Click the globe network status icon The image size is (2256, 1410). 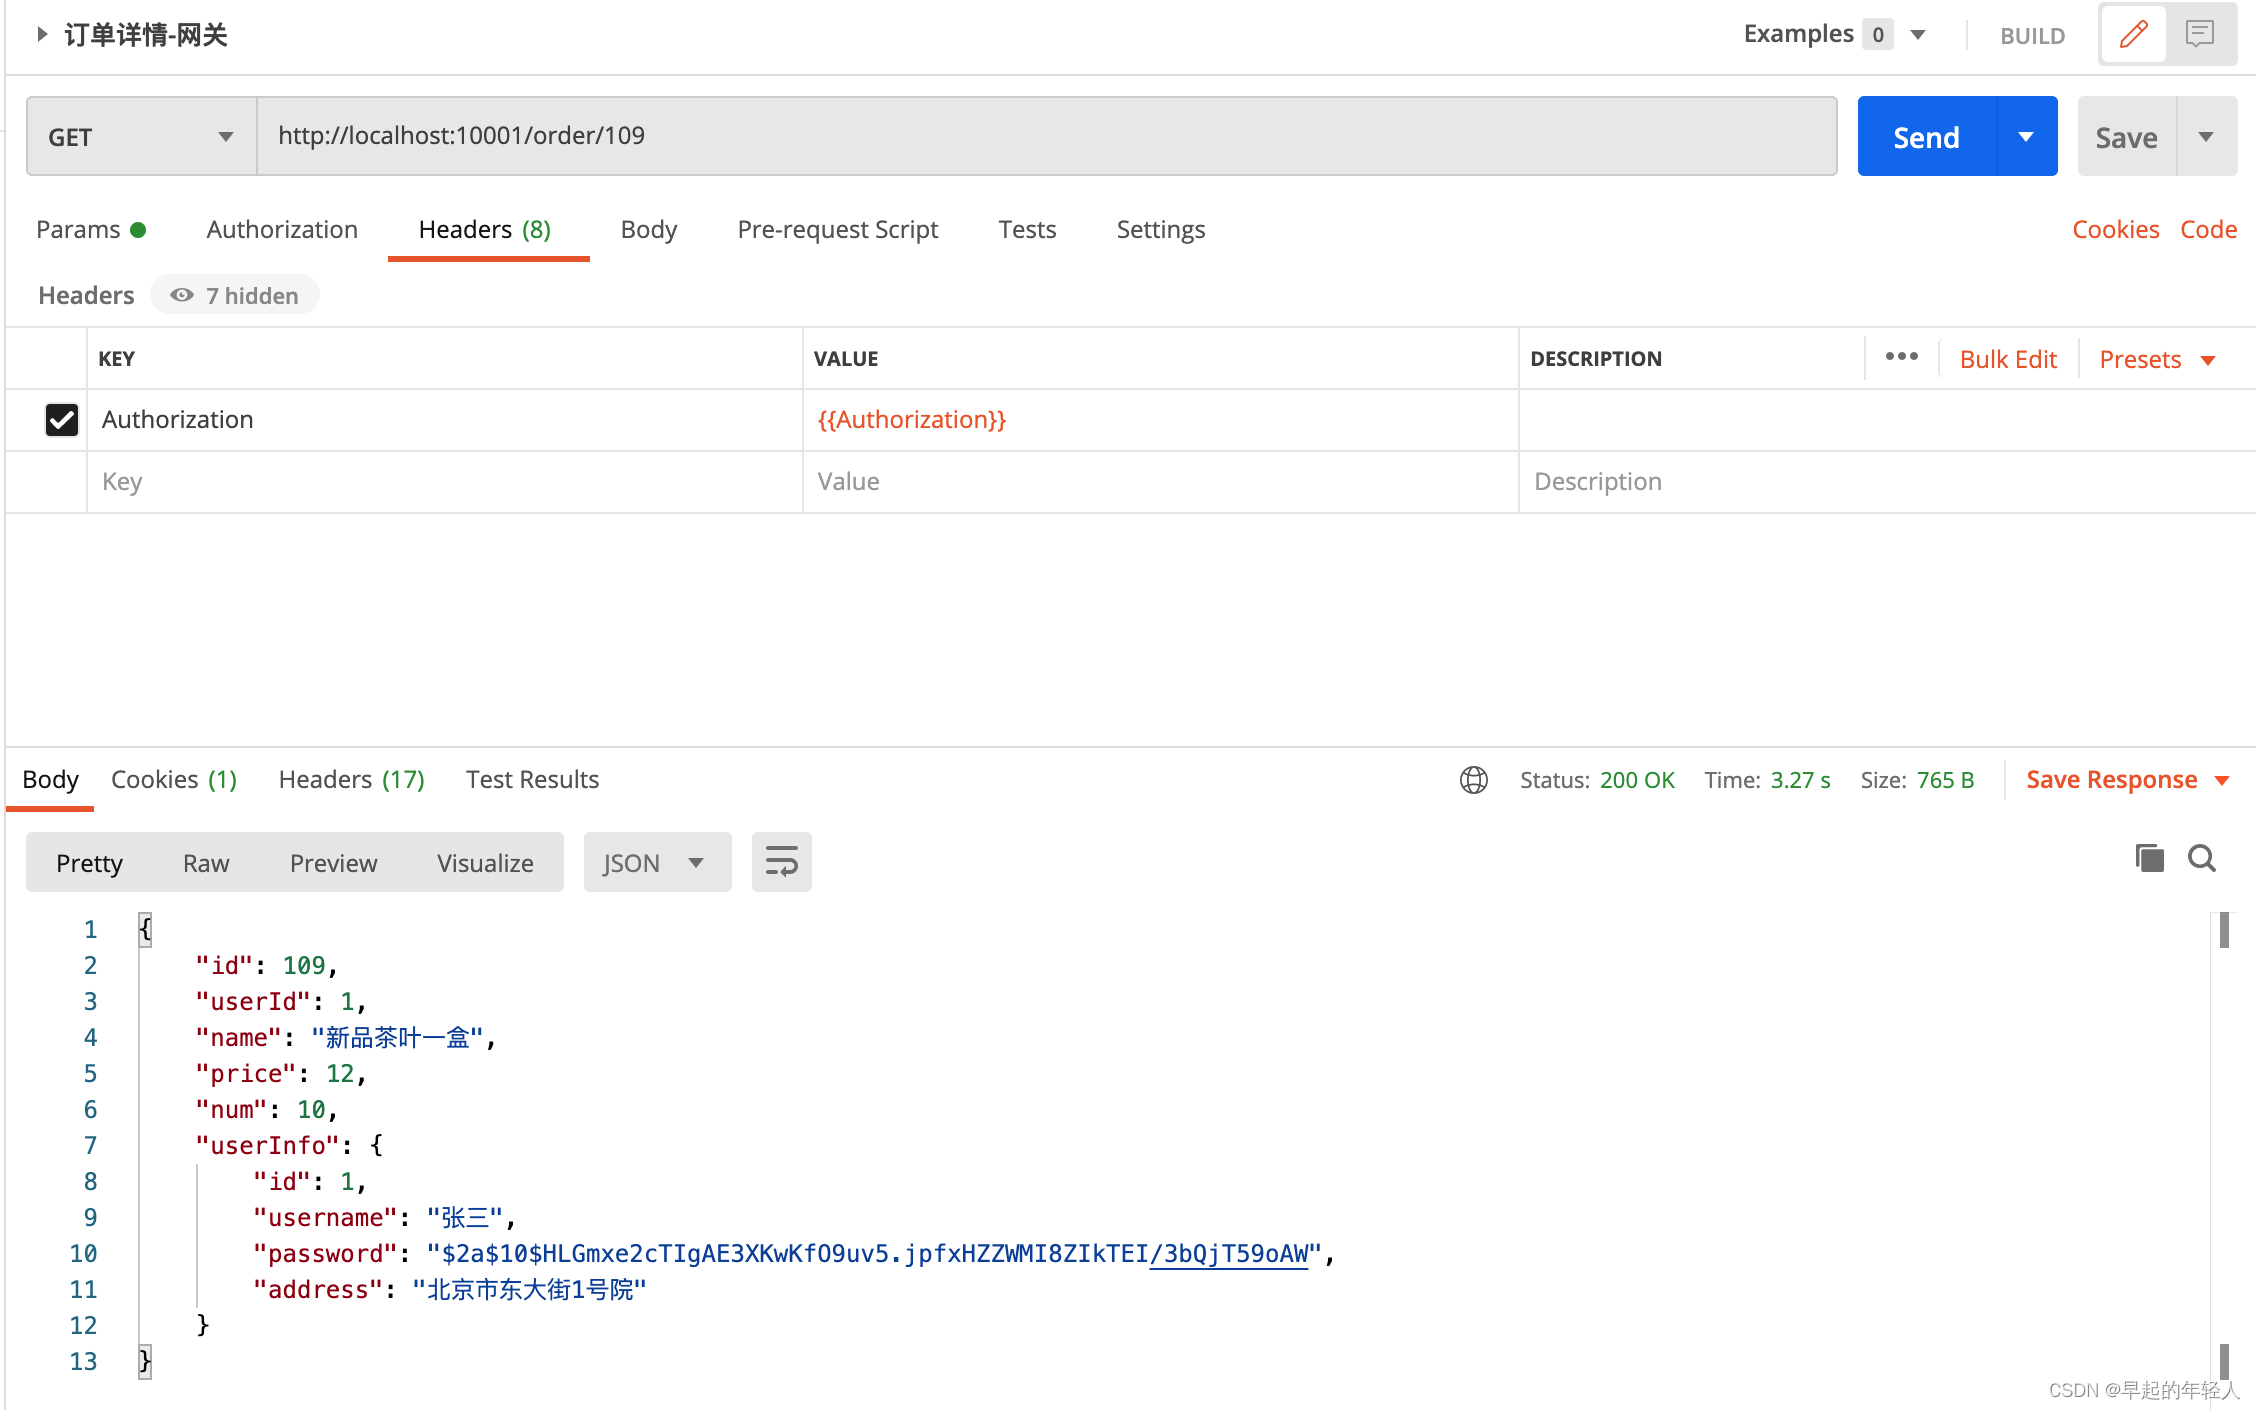tap(1473, 779)
